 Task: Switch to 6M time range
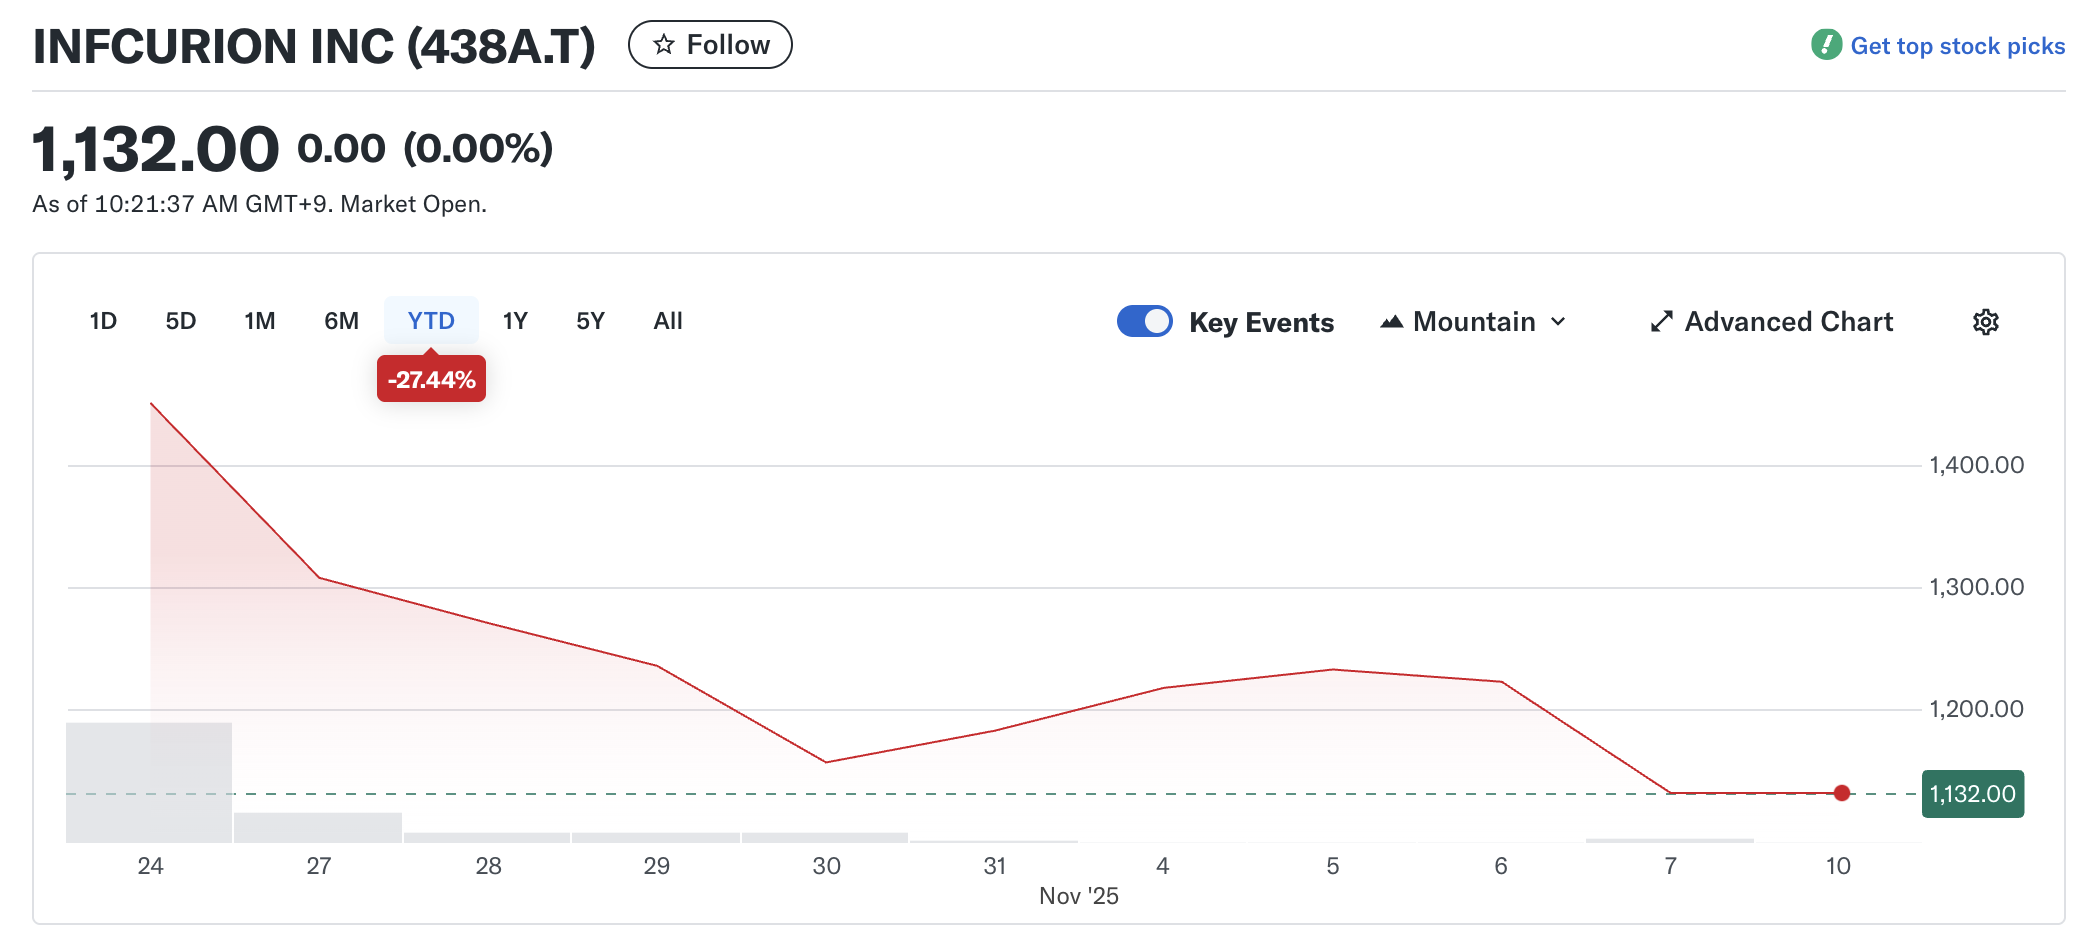(341, 321)
